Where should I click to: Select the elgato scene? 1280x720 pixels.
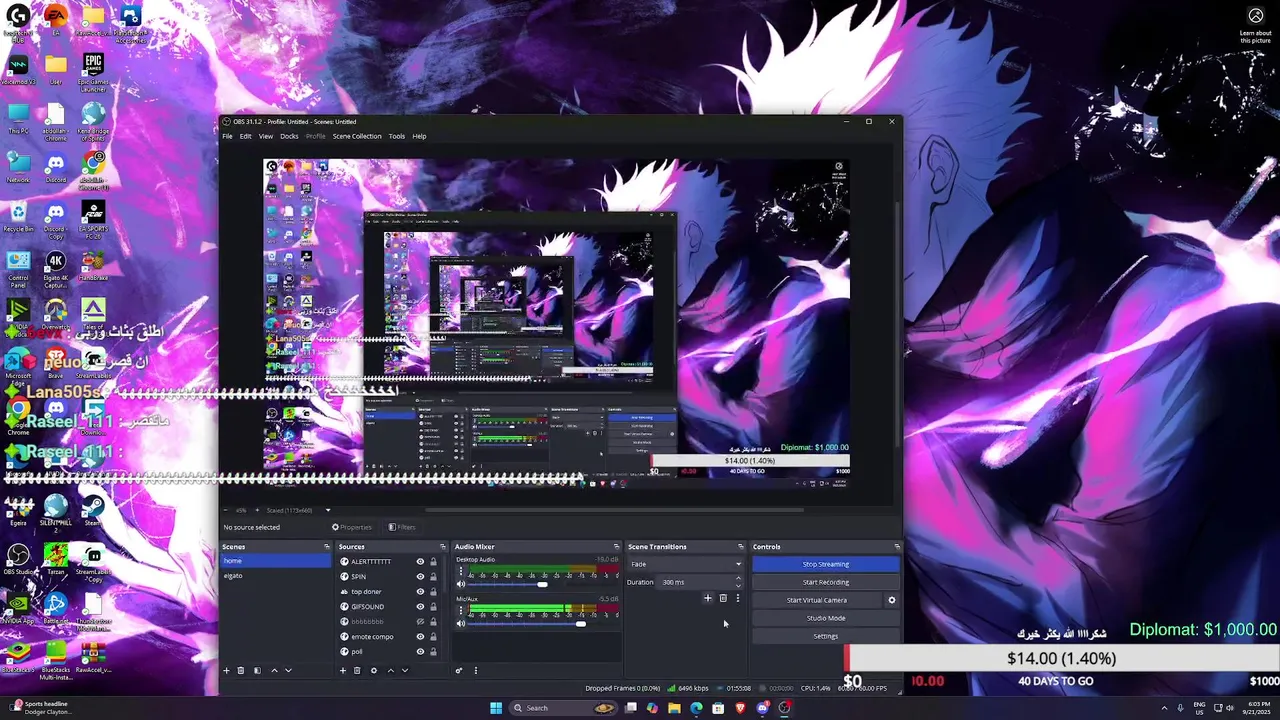(275, 576)
